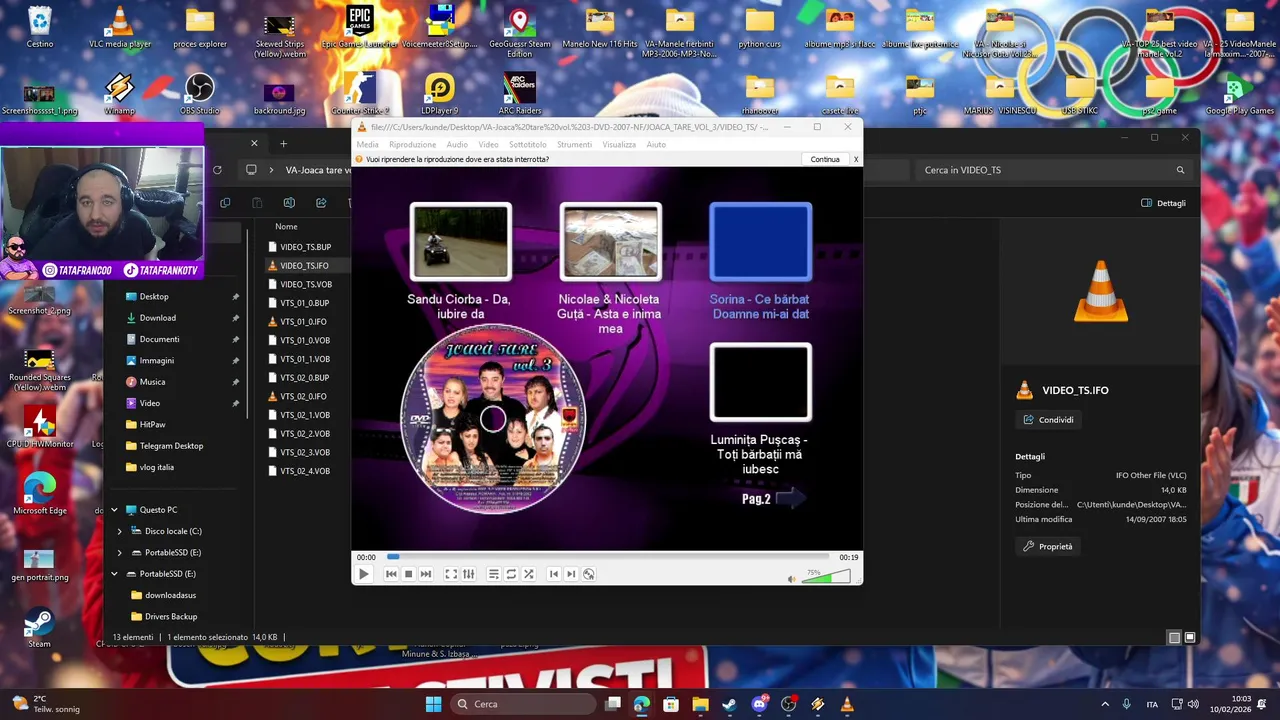1280x720 pixels.
Task: Open the Strumenti menu in VLC
Action: point(574,144)
